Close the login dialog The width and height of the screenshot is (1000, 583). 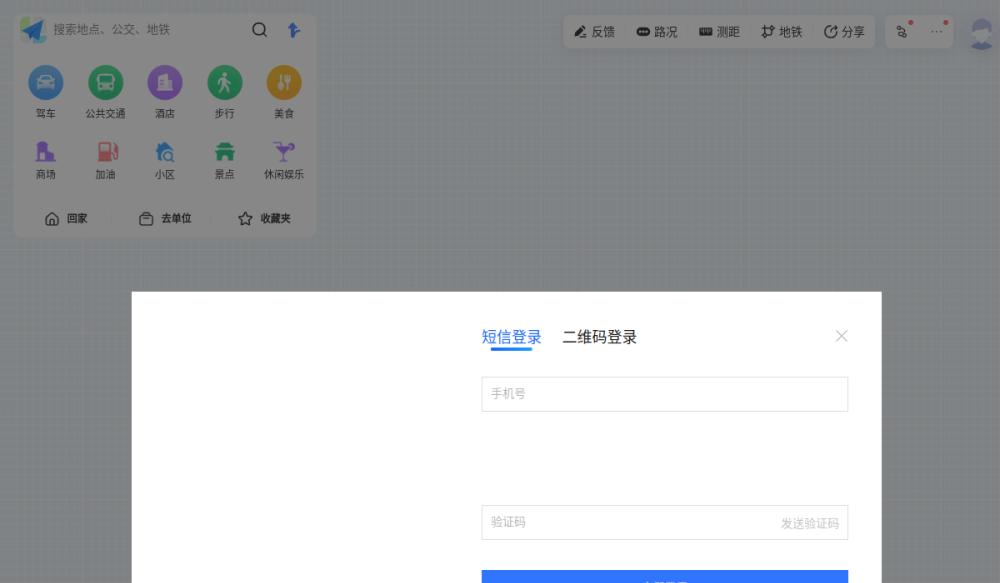point(841,336)
